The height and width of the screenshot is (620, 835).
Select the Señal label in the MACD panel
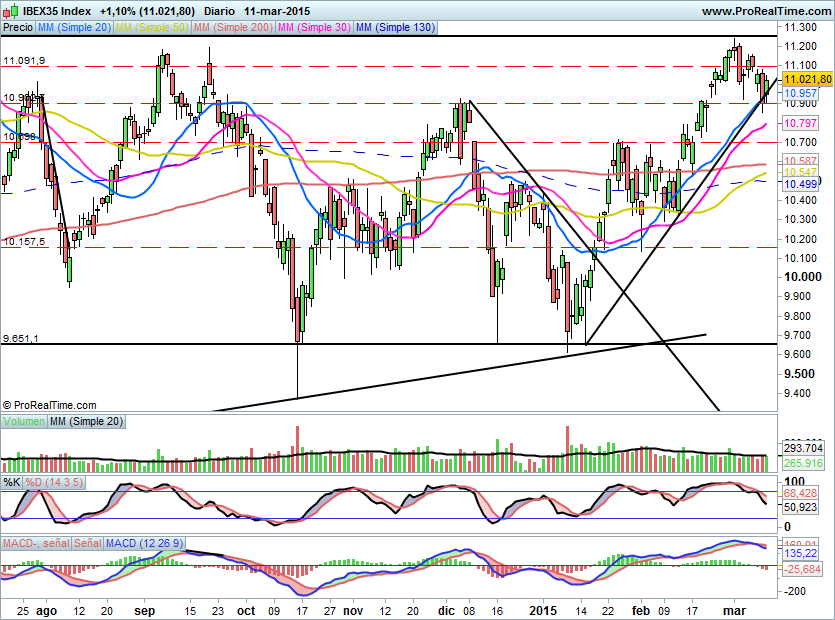tap(88, 541)
